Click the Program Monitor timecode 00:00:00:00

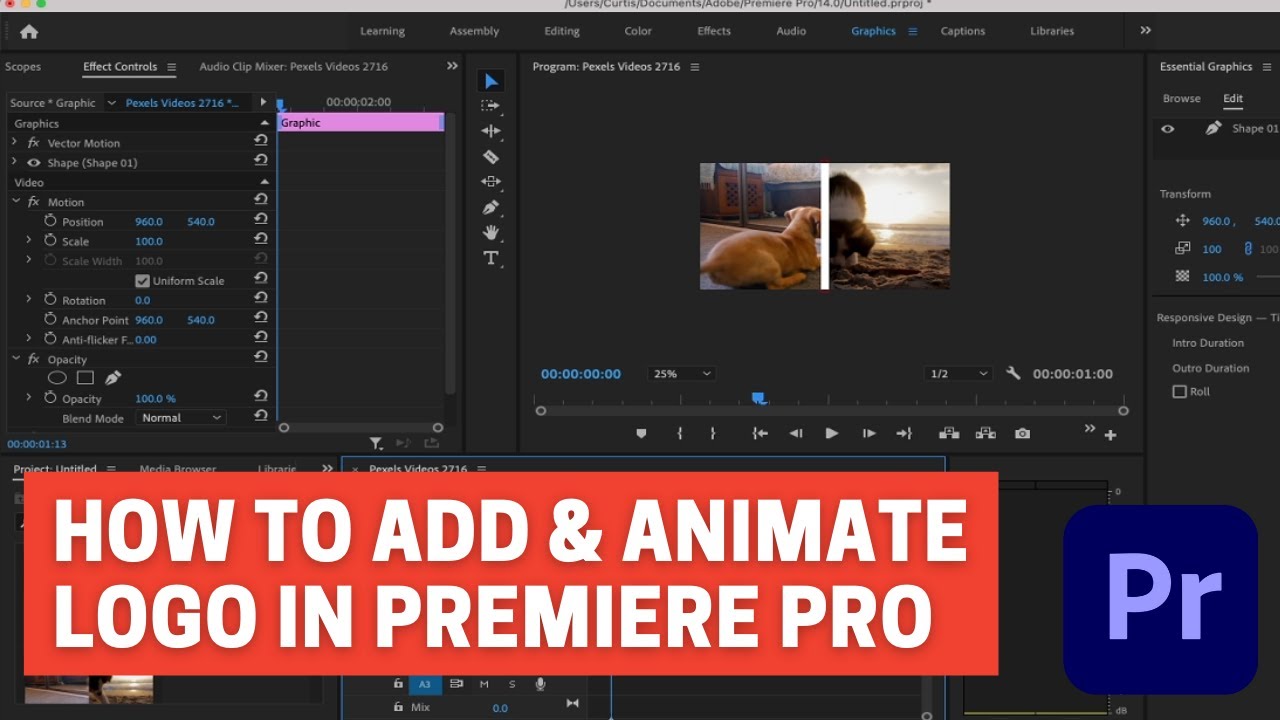(581, 373)
